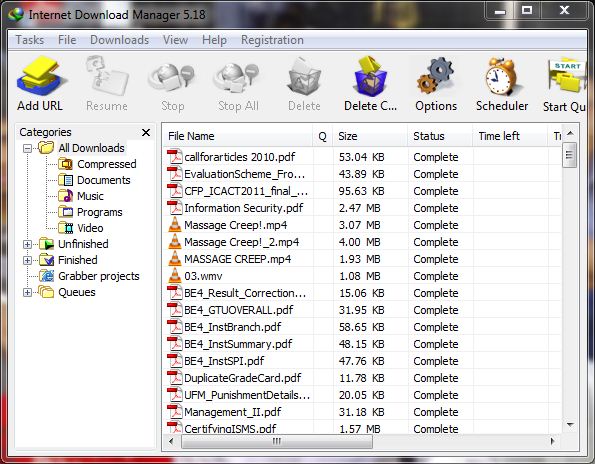
Task: Click the Documents category folder icon
Action: coord(66,180)
